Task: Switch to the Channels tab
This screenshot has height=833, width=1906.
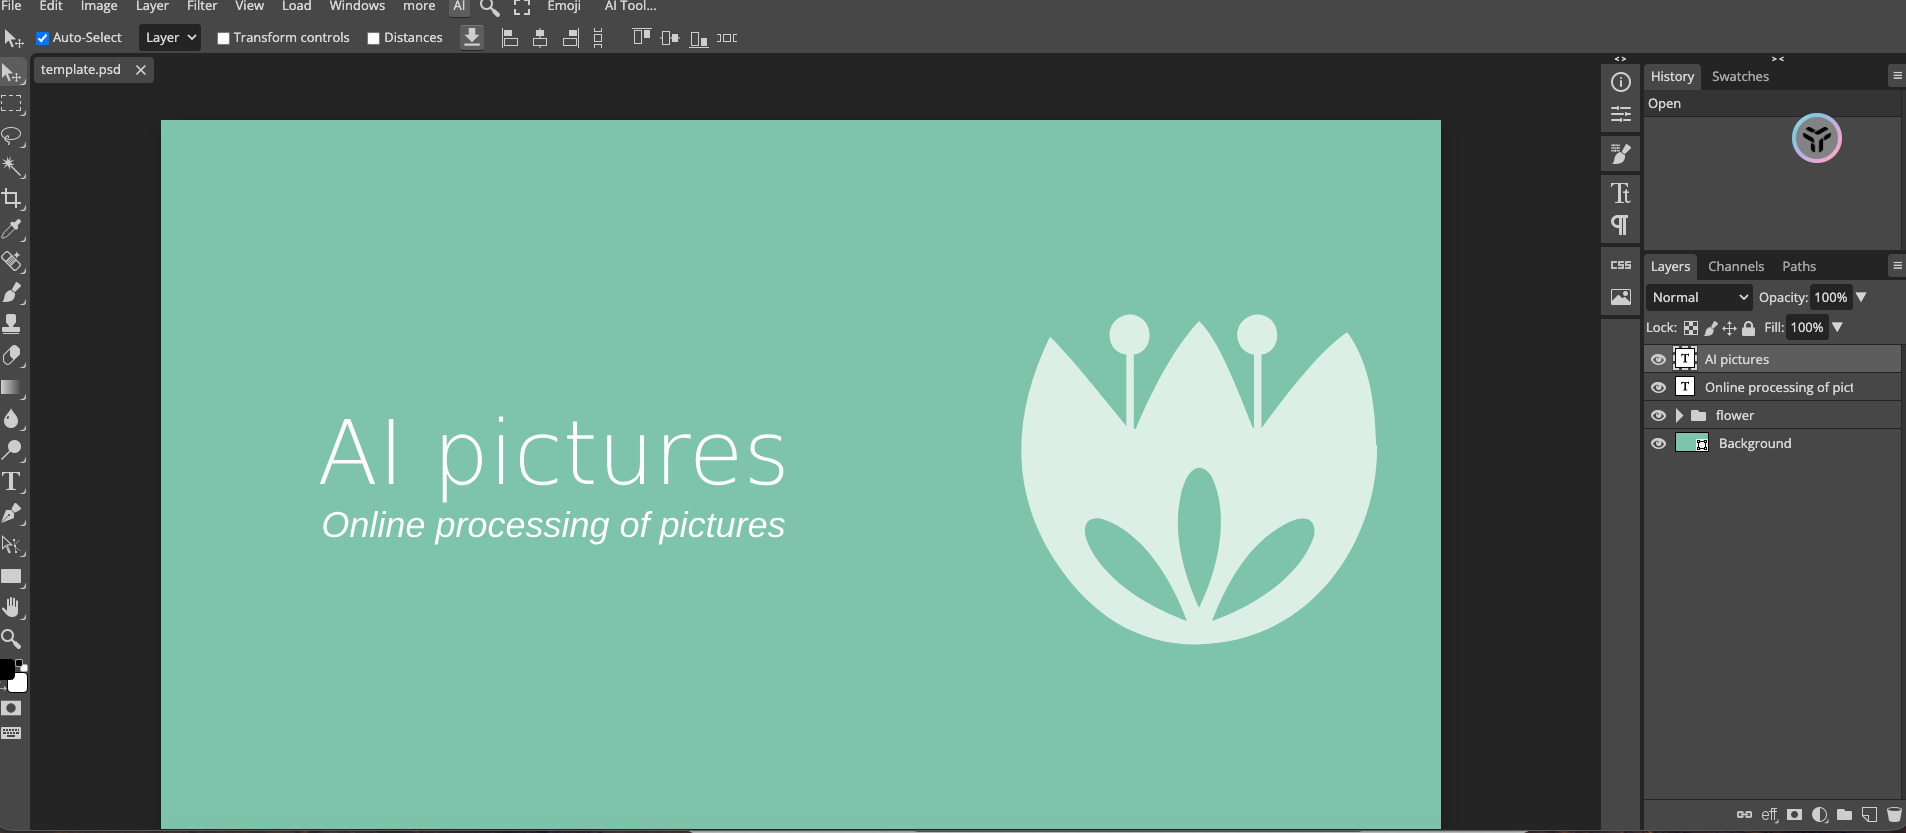Action: pos(1735,266)
